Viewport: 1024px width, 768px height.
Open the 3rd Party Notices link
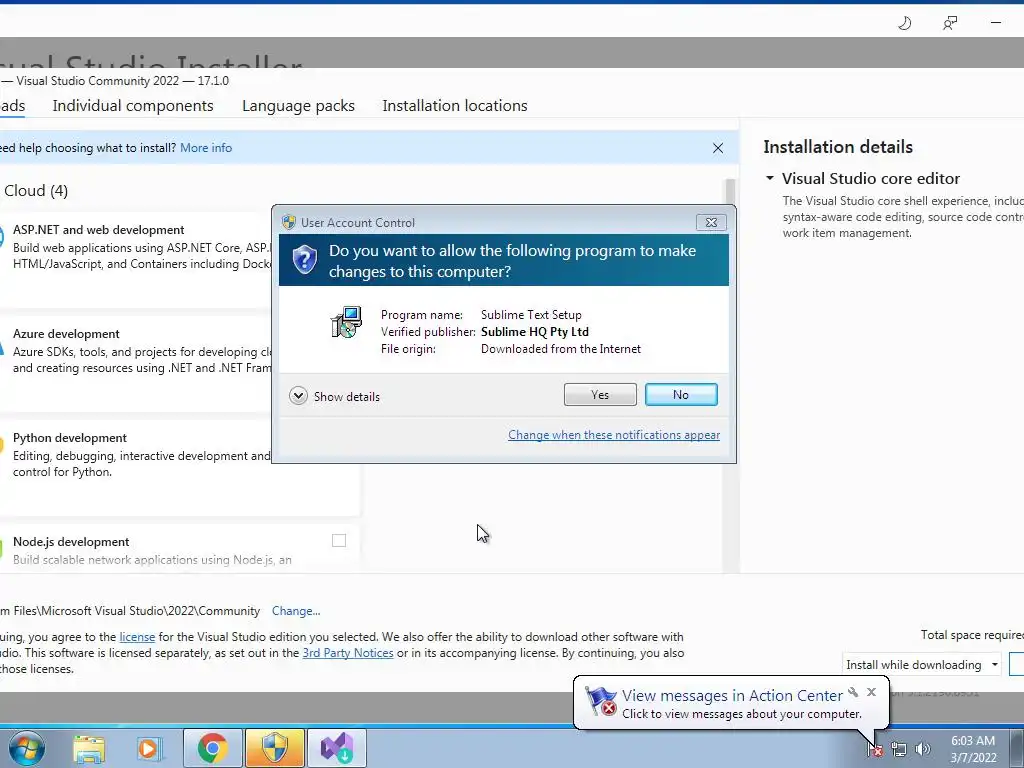pos(348,653)
